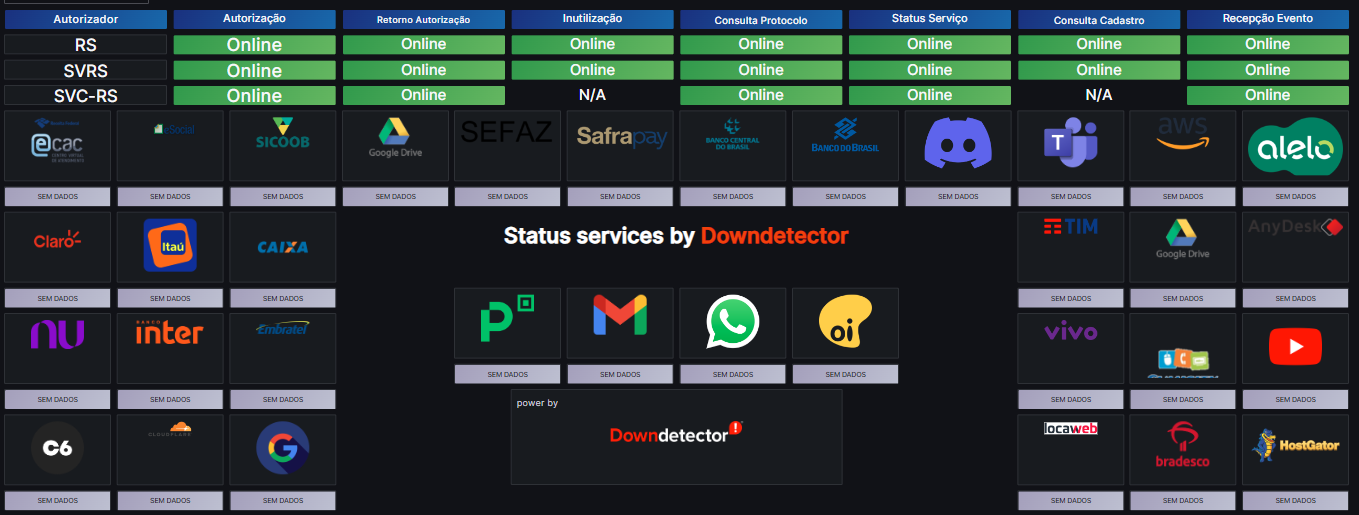This screenshot has height=515, width=1359.
Task: Click SVRS Inutilização Online status
Action: coord(593,70)
